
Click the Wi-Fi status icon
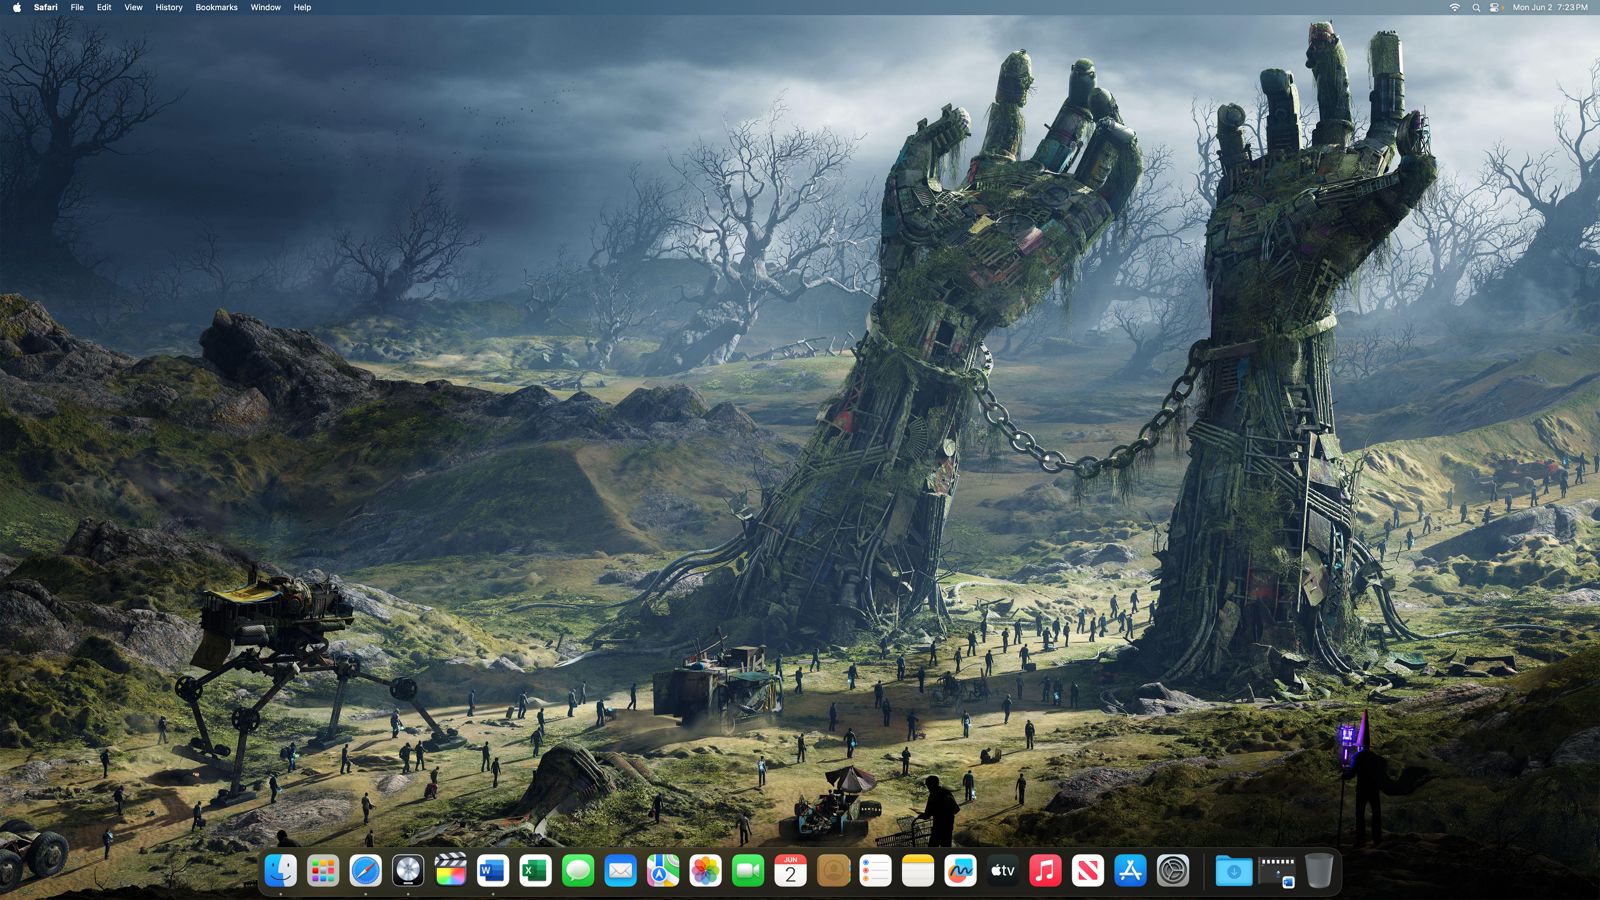click(1455, 7)
